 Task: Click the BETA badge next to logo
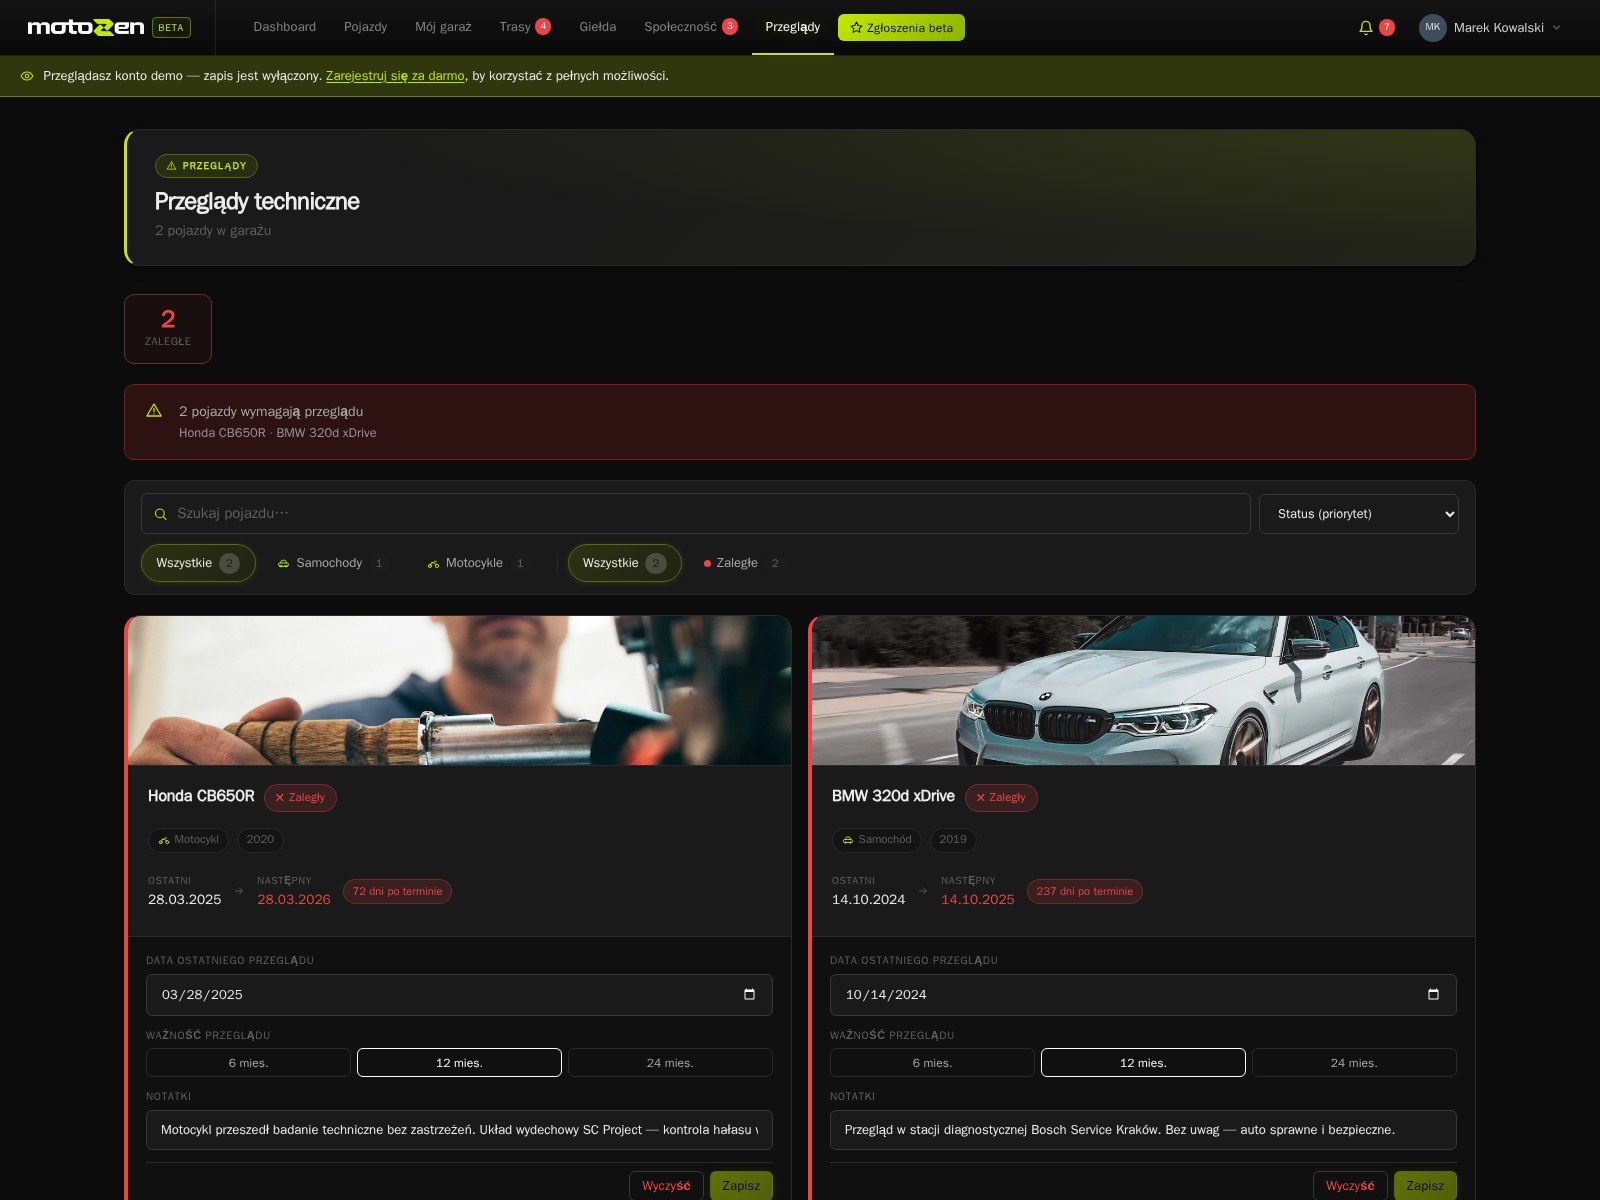(x=171, y=27)
